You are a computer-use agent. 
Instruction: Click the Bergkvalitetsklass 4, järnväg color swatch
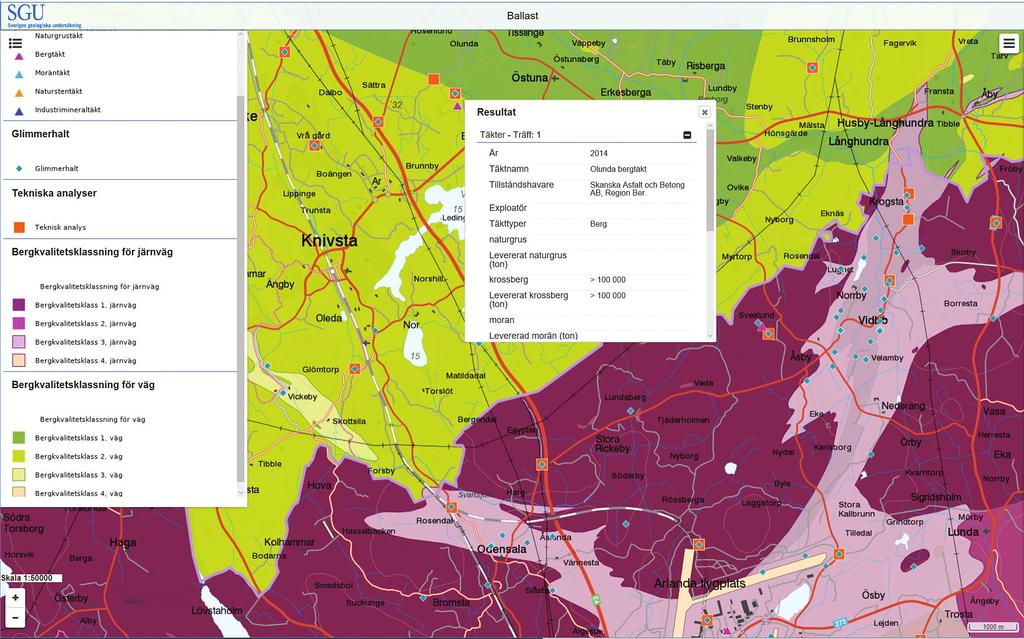[x=19, y=360]
